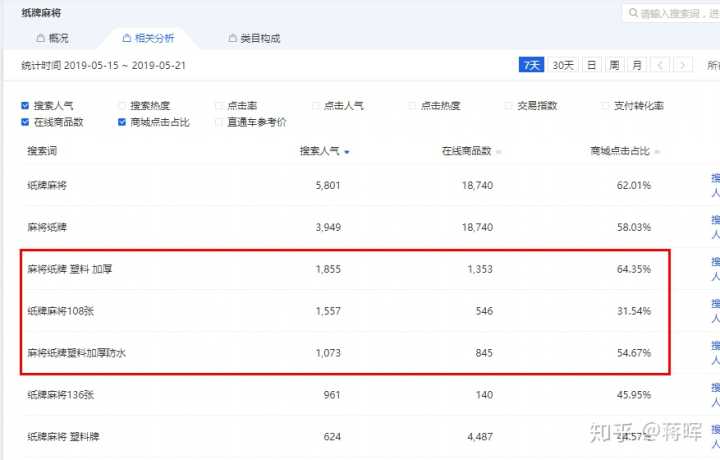Enable the 直通车参考价 checkbox
This screenshot has height=460, width=720.
[x=219, y=122]
